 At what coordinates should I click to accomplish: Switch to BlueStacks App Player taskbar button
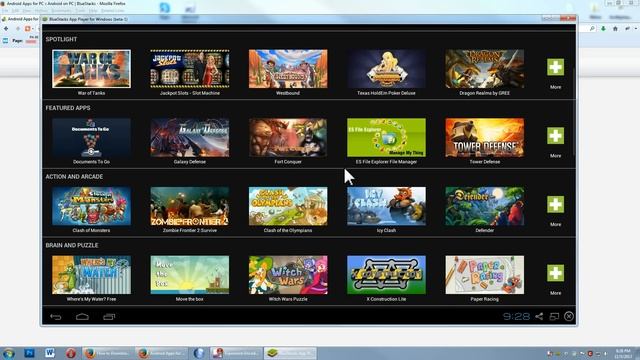click(290, 353)
